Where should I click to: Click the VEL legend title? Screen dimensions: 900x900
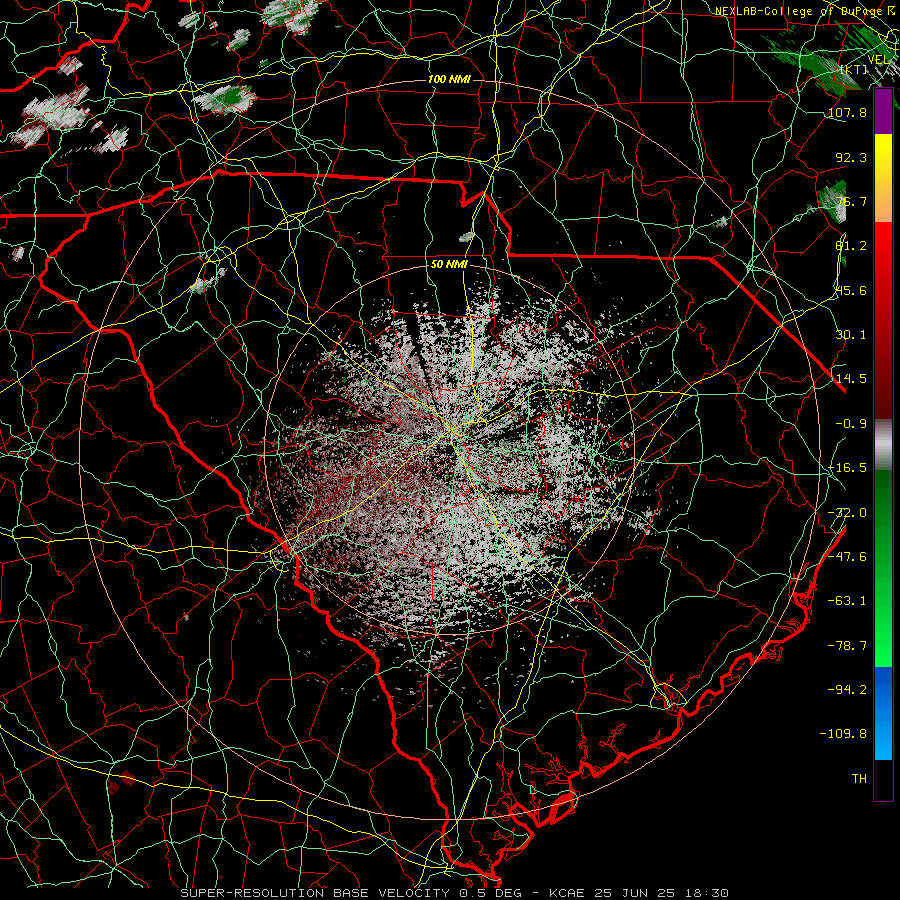click(878, 59)
